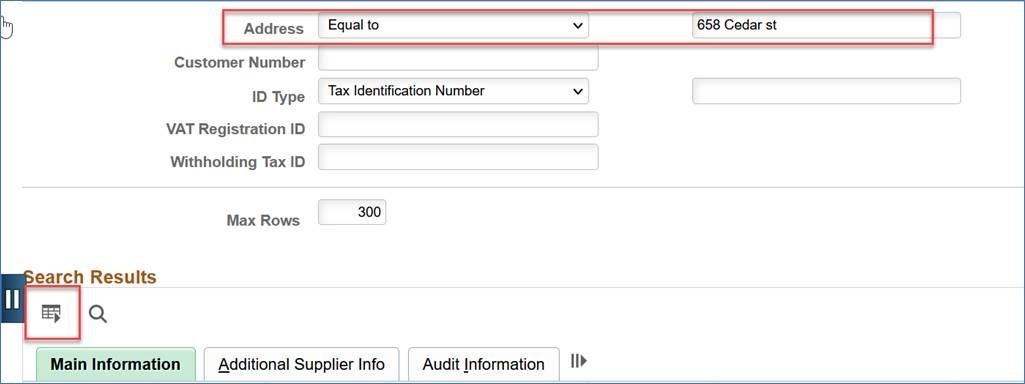This screenshot has height=384, width=1025.
Task: Click the Search Results magnifier icon
Action: point(98,314)
